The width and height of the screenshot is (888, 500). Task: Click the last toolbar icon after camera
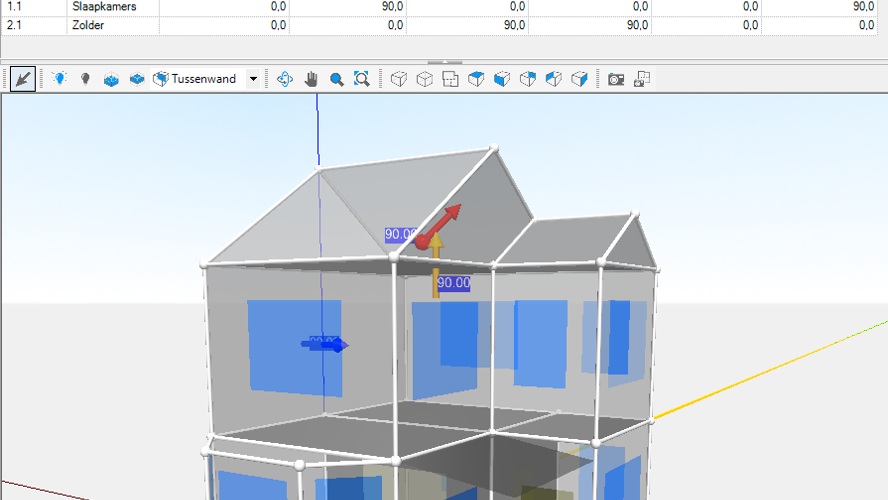coord(642,79)
